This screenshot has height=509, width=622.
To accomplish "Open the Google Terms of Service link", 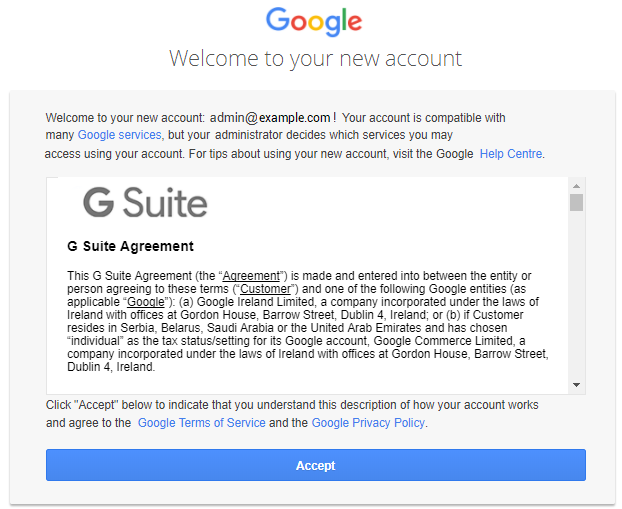I will click(x=201, y=423).
